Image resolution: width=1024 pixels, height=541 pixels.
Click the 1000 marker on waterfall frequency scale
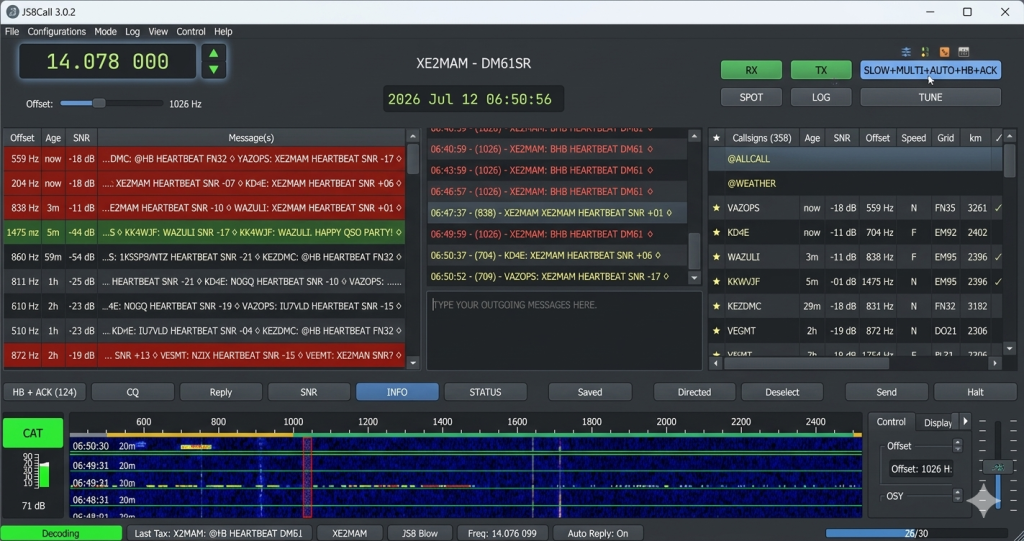pyautogui.click(x=293, y=422)
